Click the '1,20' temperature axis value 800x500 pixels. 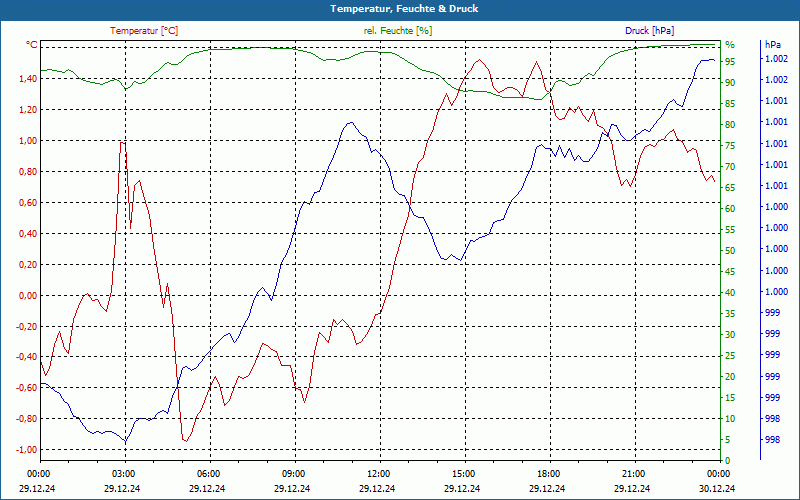pyautogui.click(x=28, y=110)
